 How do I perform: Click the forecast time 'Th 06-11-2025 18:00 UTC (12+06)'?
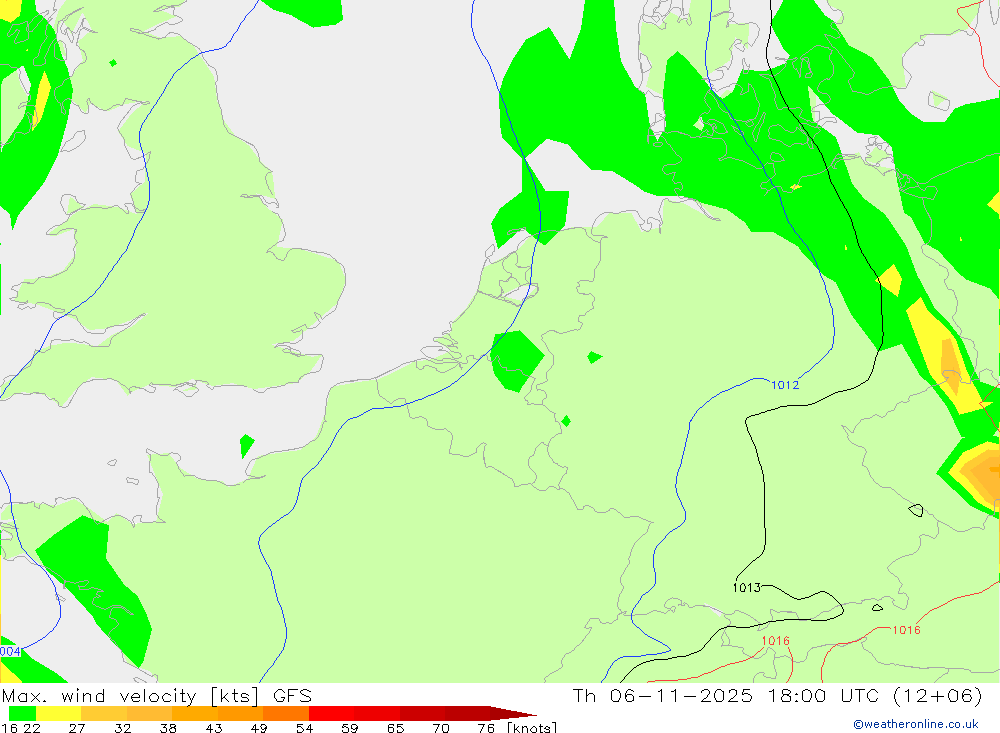click(777, 695)
